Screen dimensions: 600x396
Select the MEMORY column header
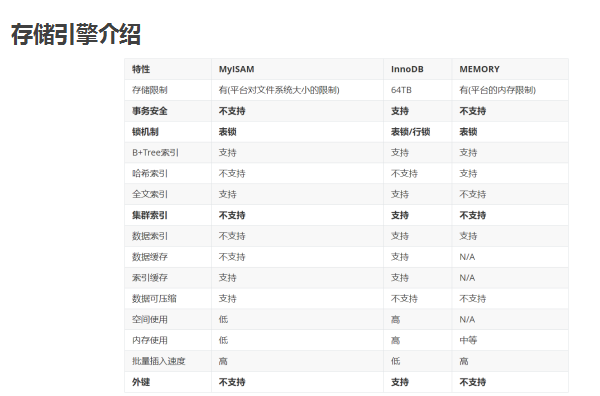(x=479, y=69)
